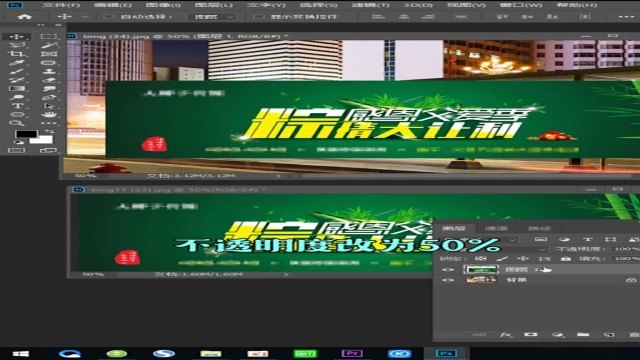Click the black foreground color swatch
Screen dimensions: 640x360
pyautogui.click(x=26, y=134)
